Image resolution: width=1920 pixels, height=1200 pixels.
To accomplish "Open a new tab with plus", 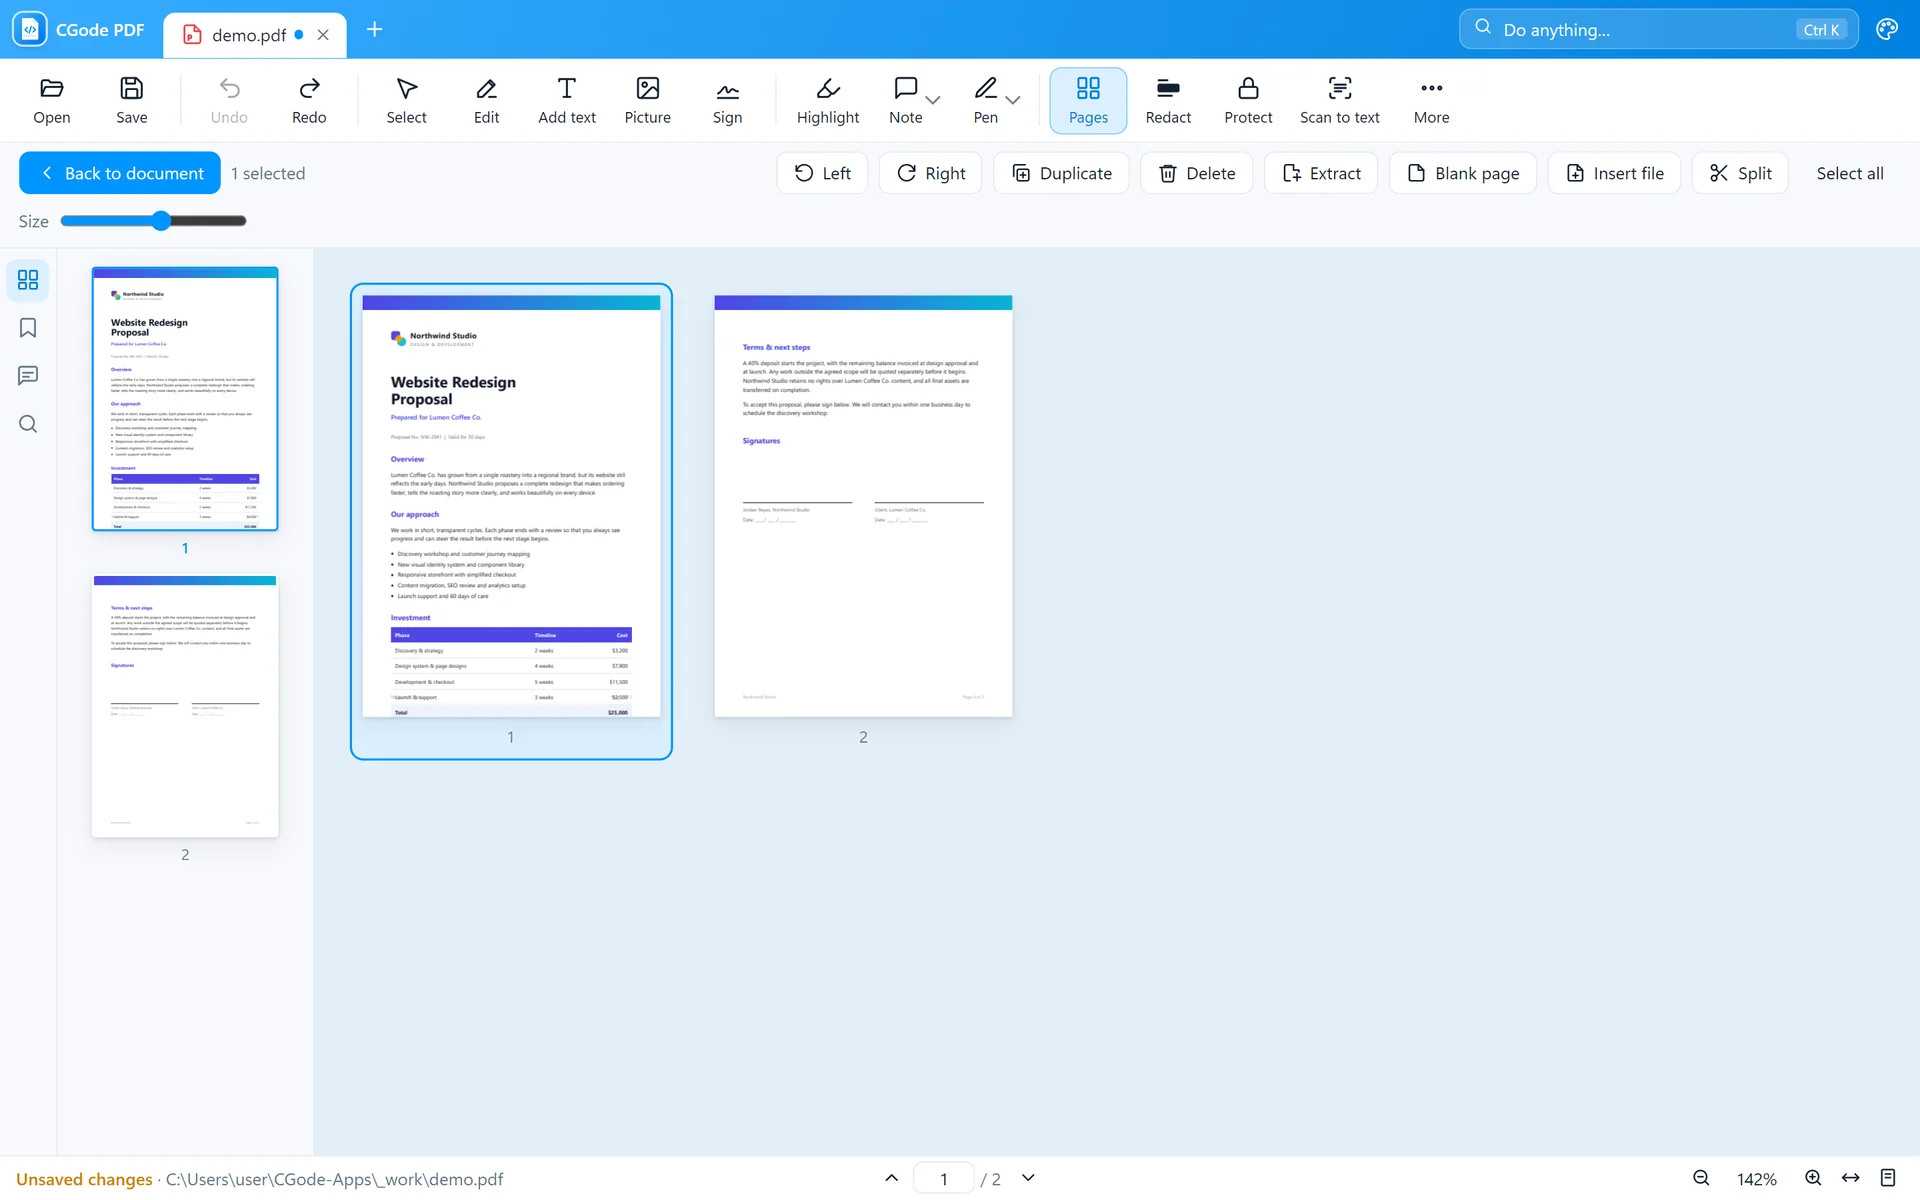I will coord(374,29).
